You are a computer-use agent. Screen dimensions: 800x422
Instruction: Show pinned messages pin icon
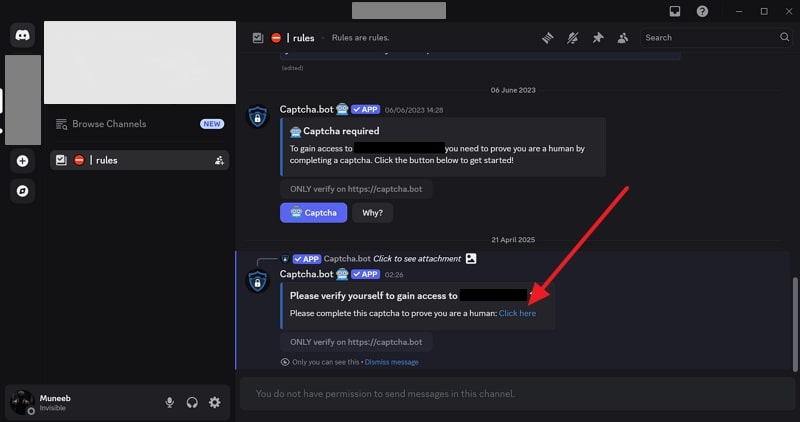pos(597,38)
